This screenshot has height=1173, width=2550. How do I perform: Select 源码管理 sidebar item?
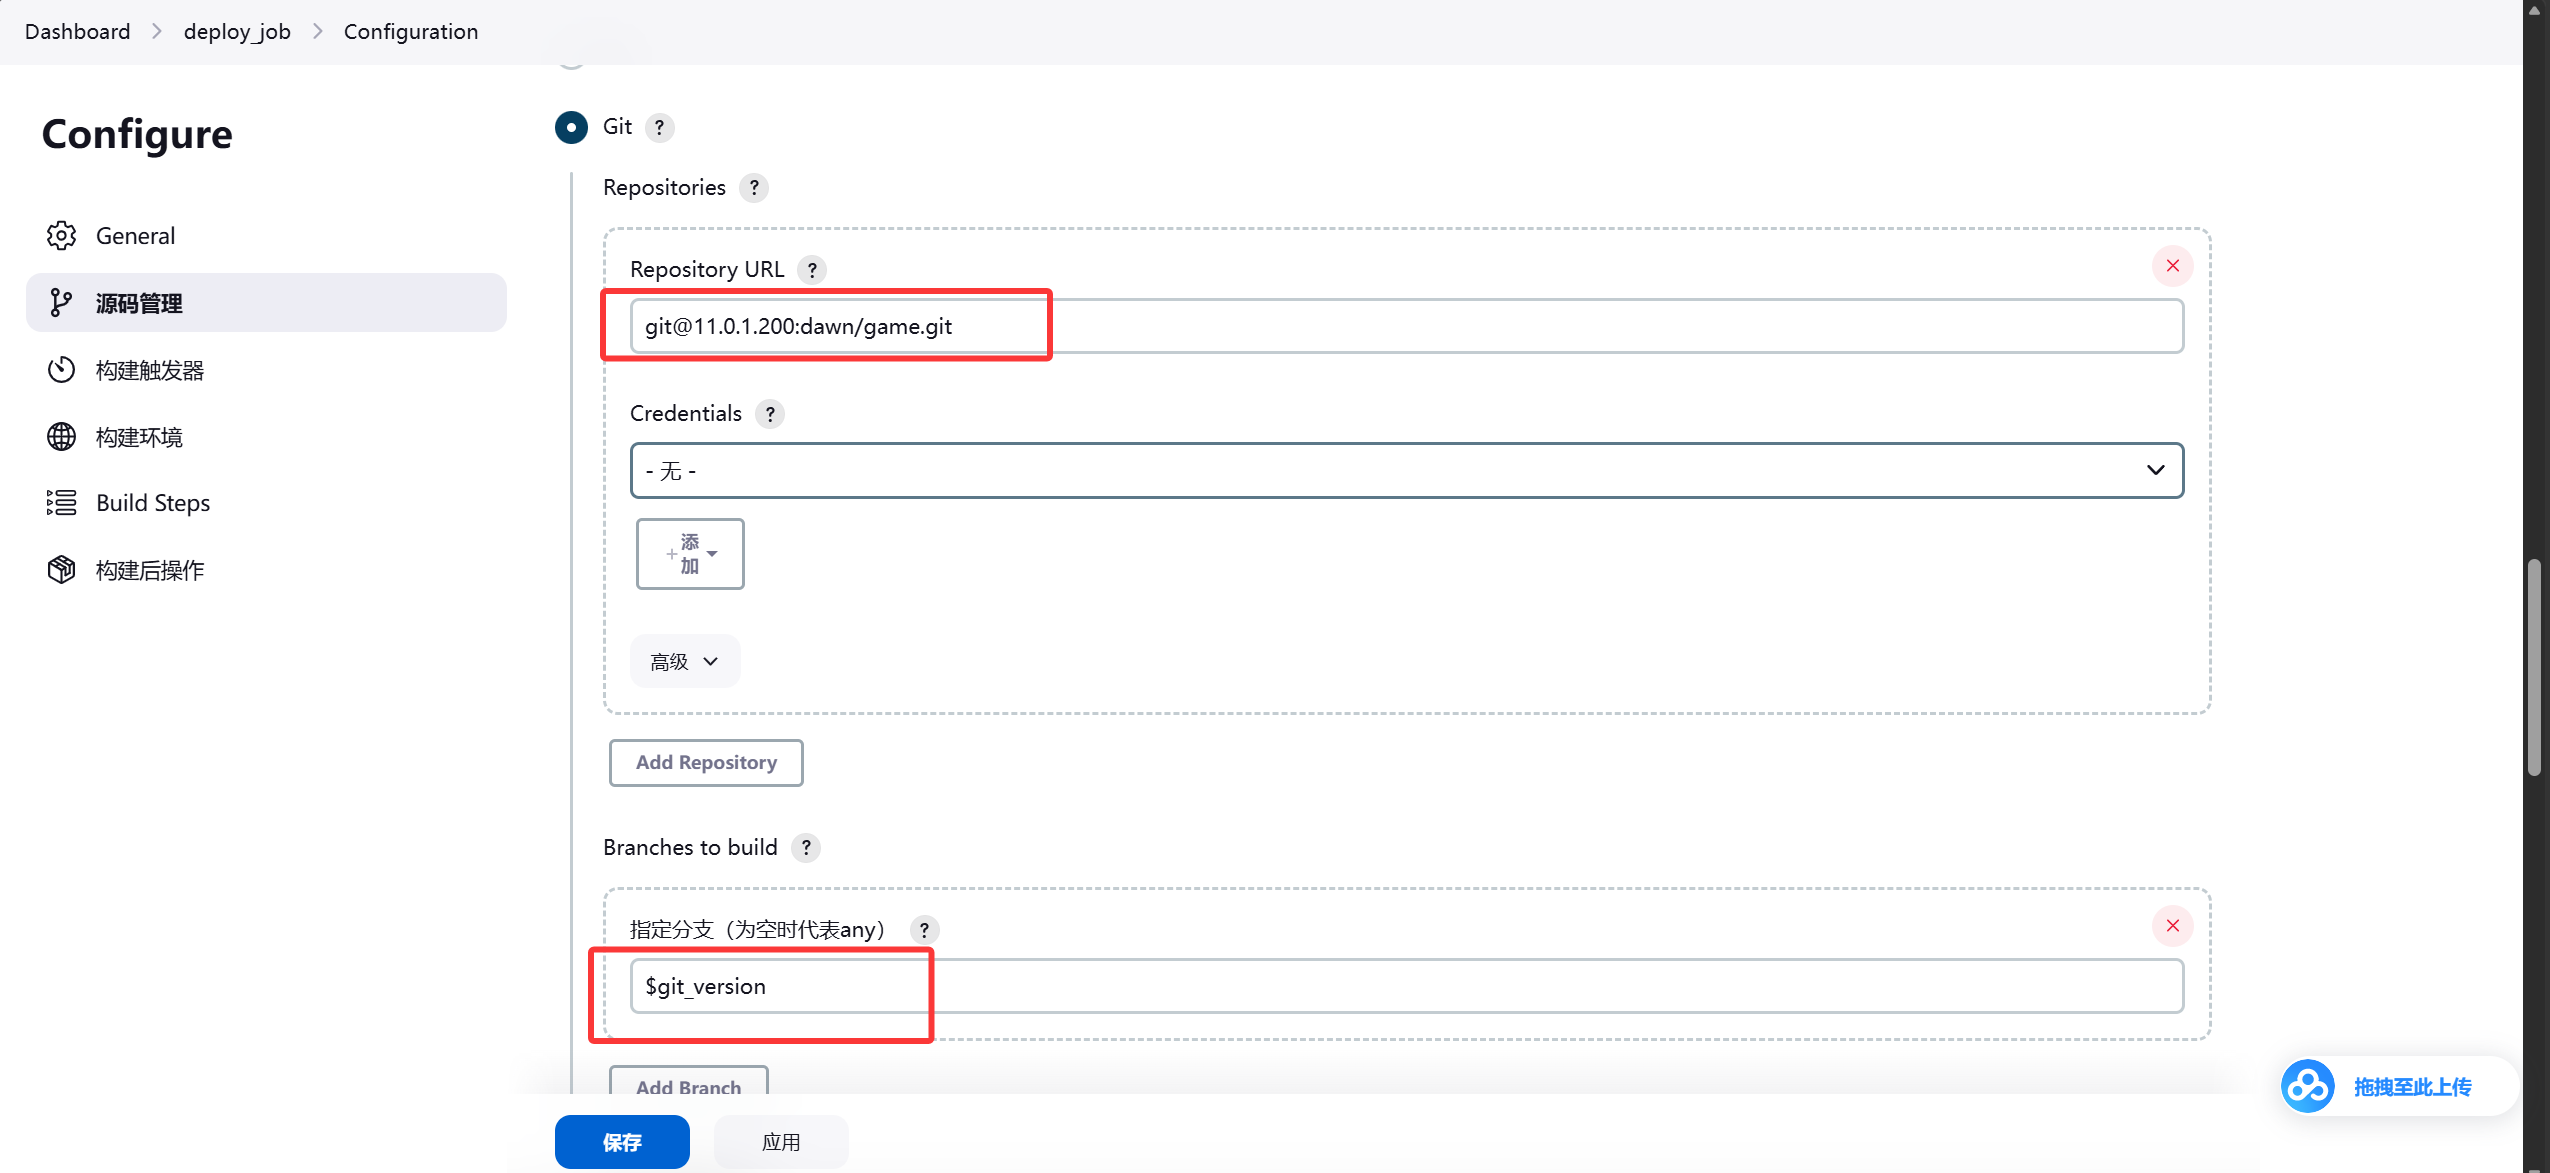(266, 303)
